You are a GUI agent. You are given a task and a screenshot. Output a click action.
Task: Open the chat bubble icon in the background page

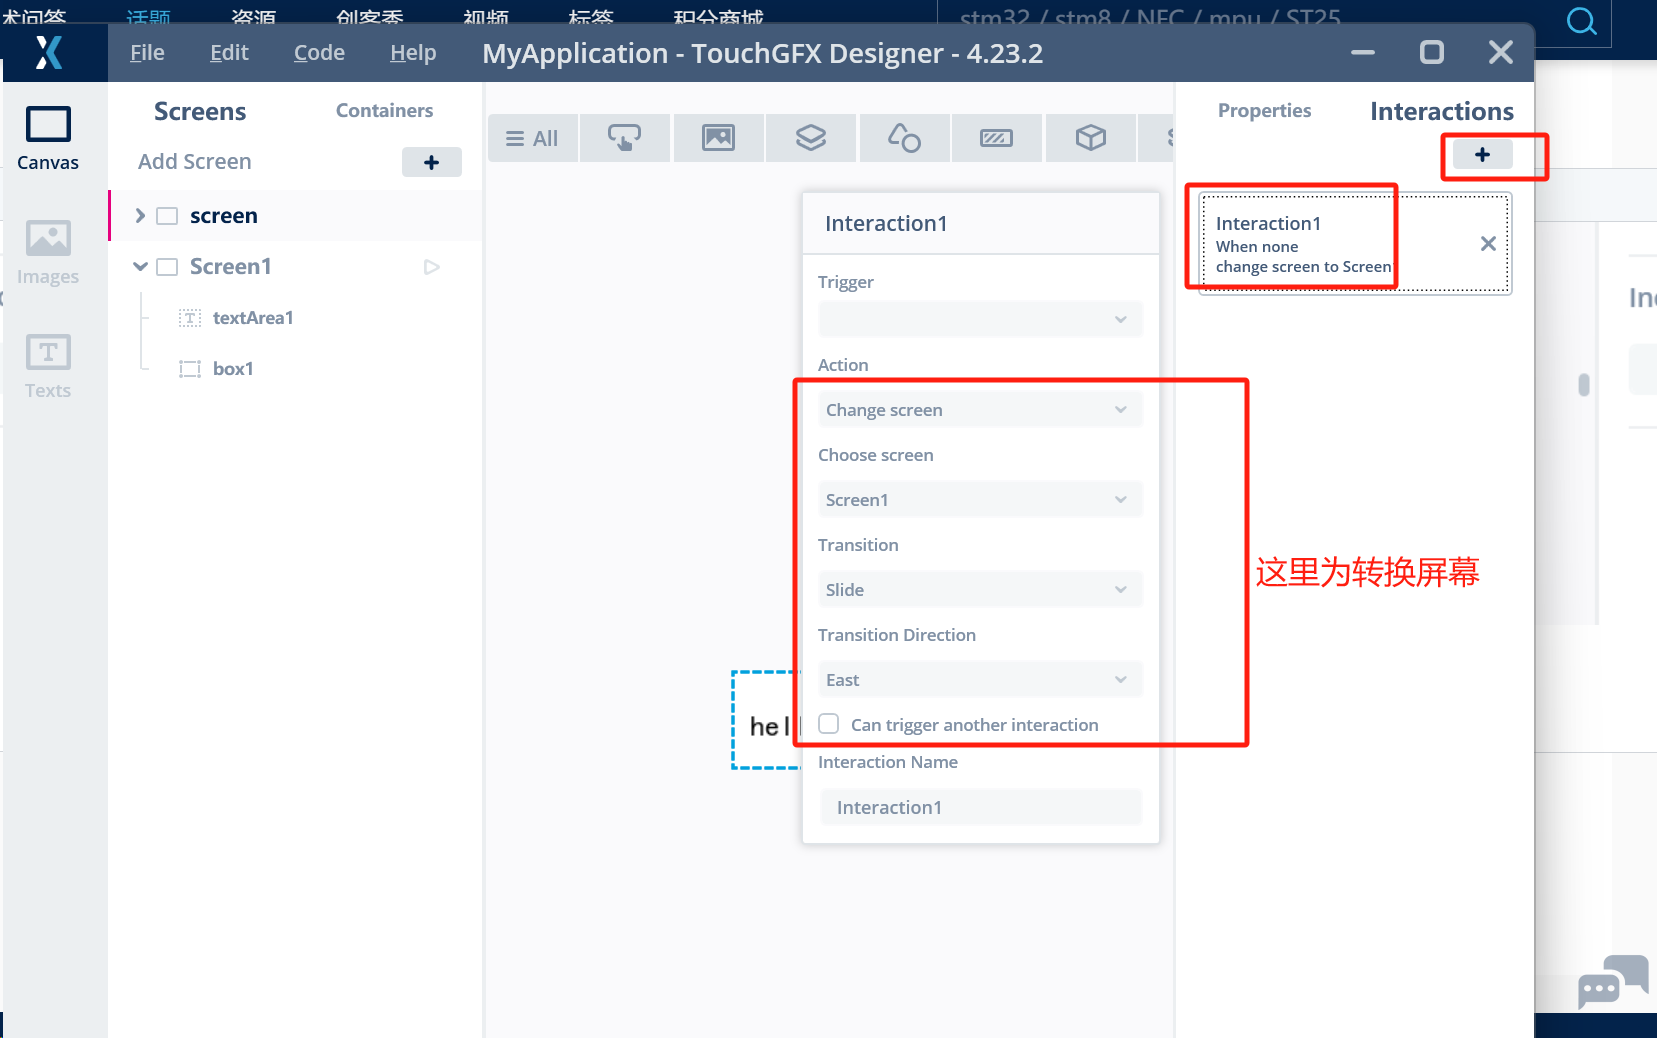1612,982
